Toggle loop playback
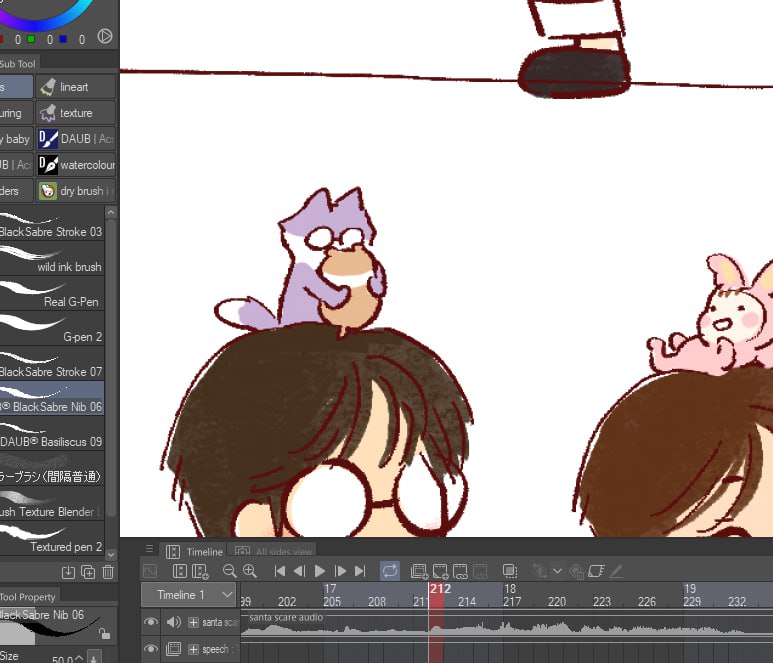The width and height of the screenshot is (773, 663). pyautogui.click(x=389, y=571)
